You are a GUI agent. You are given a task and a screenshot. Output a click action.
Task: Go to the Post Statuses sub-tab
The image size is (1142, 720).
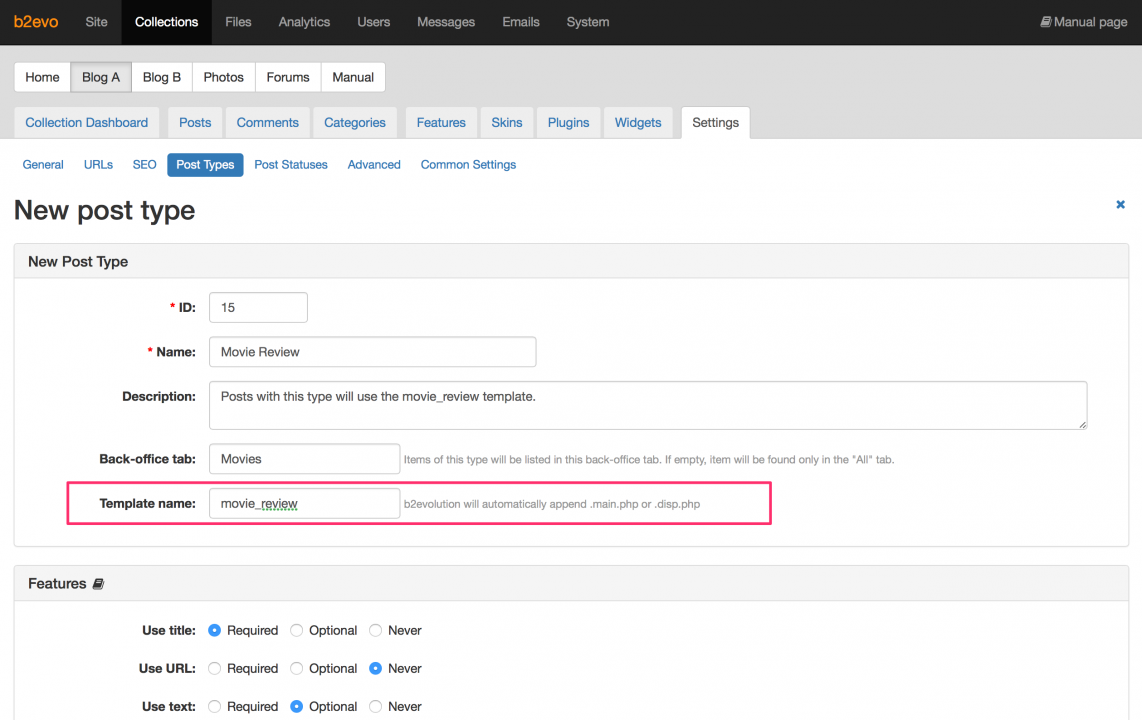[x=291, y=165]
